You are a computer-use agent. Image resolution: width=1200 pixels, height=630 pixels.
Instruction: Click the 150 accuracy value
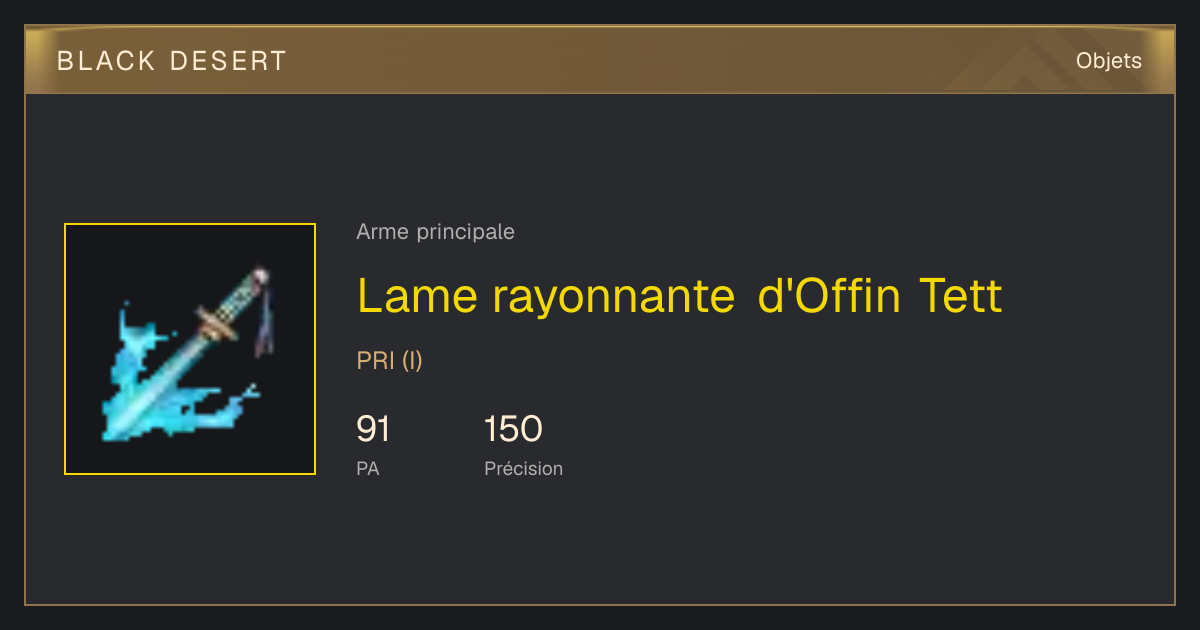click(513, 429)
